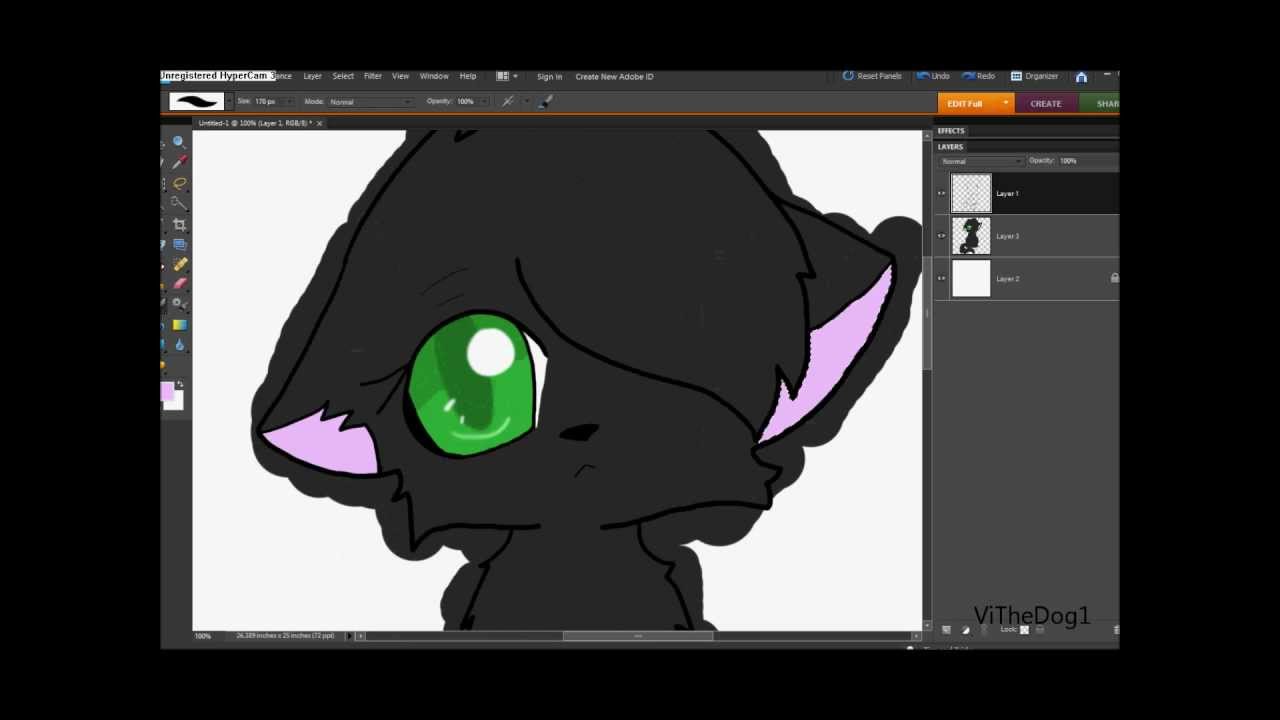
Task: Select the Crop tool
Action: 179,224
